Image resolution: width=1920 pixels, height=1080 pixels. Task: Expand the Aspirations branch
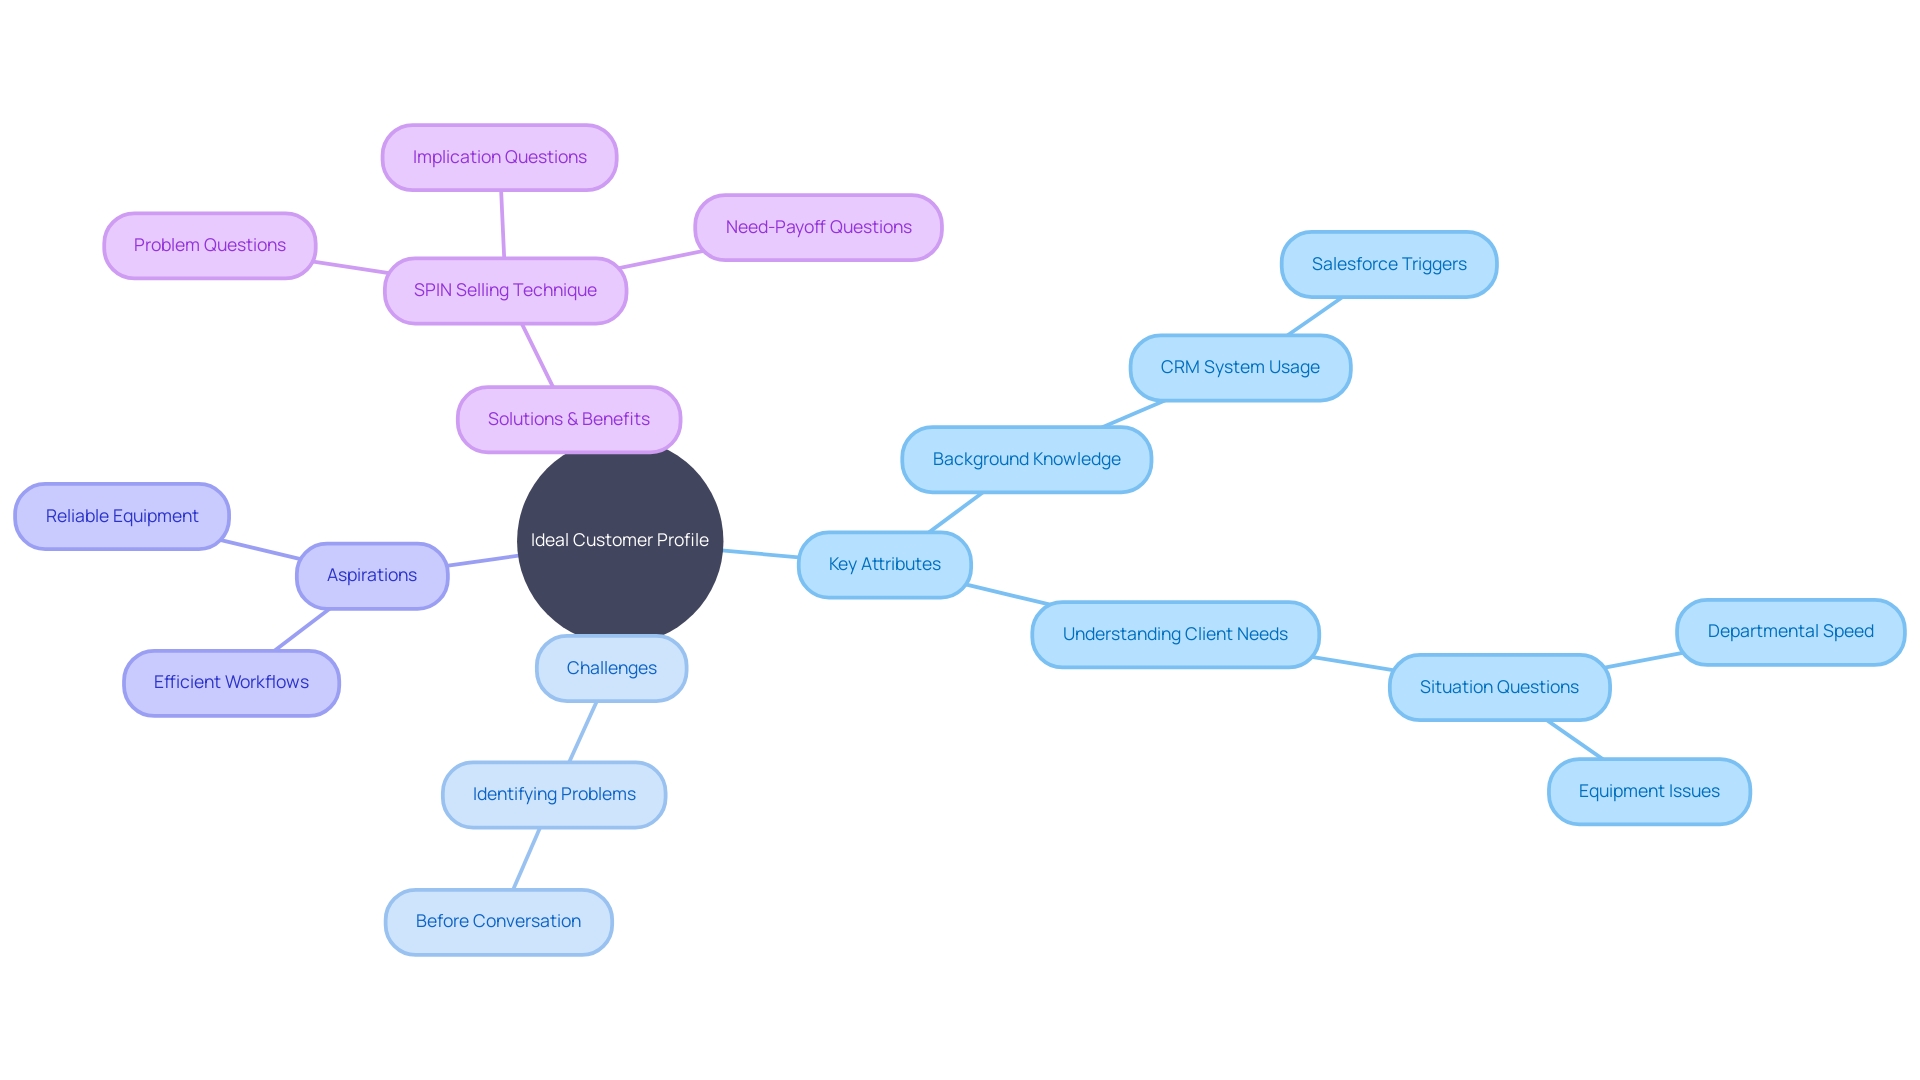pyautogui.click(x=372, y=572)
